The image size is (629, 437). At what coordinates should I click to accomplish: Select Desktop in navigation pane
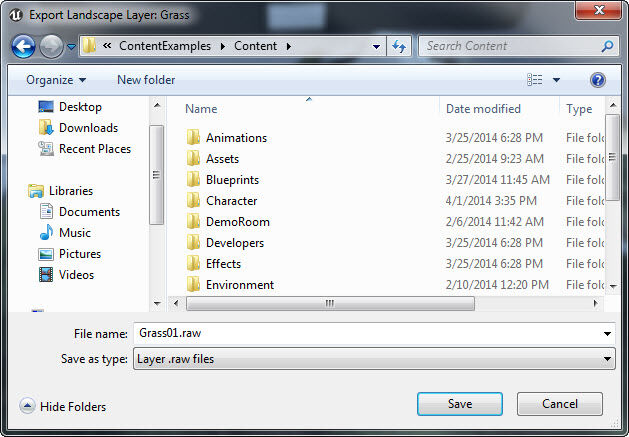tap(80, 107)
